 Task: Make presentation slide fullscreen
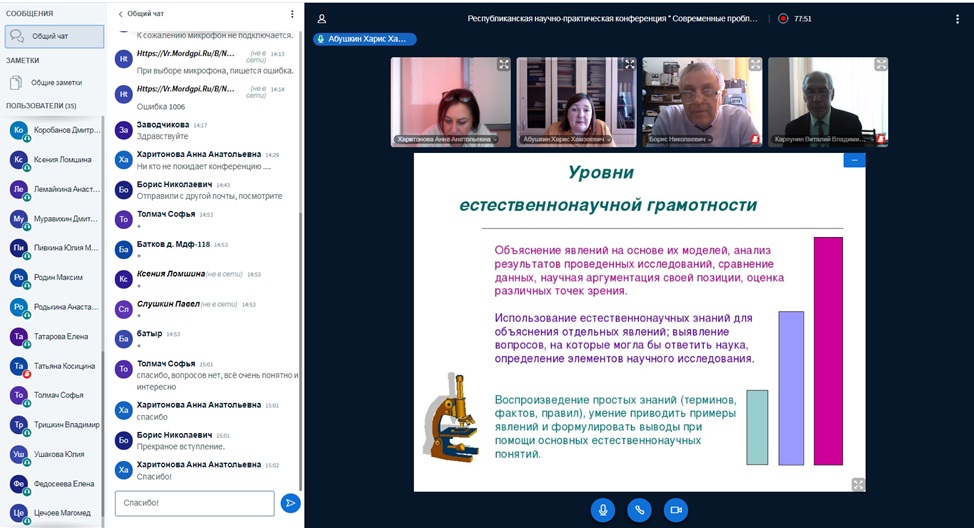coord(857,484)
